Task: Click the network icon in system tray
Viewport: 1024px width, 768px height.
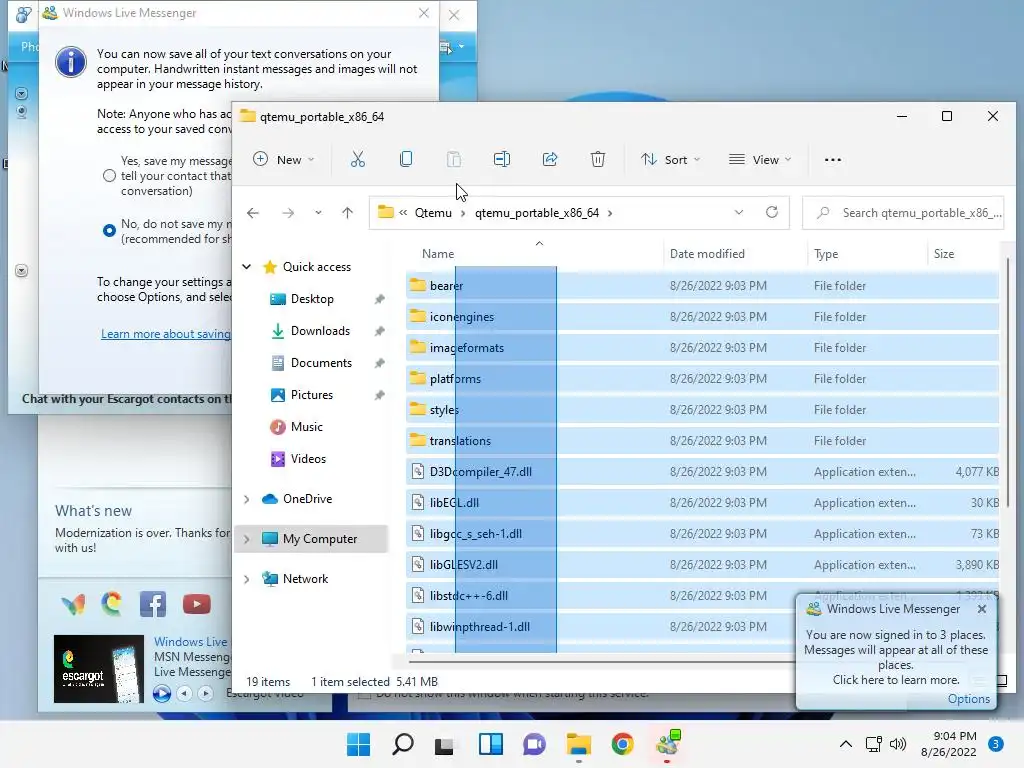Action: click(873, 744)
